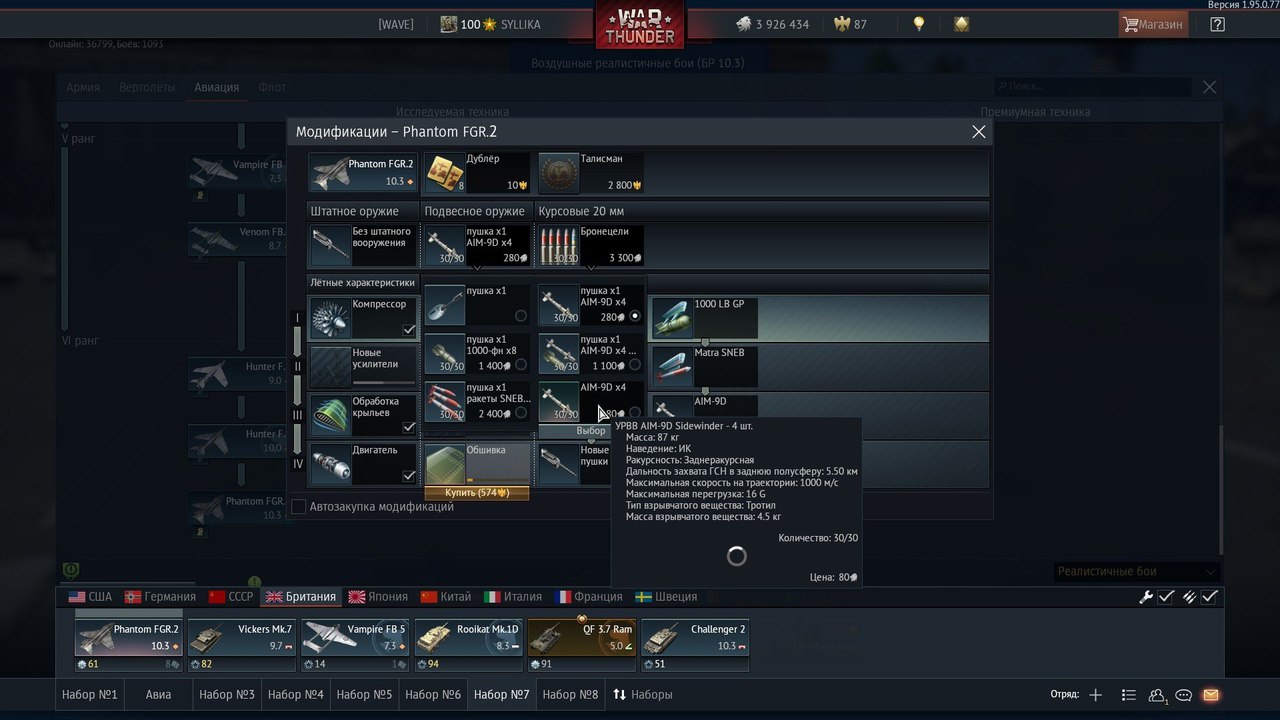Click the wrench repair icon
This screenshot has height=720, width=1280.
click(x=1146, y=597)
